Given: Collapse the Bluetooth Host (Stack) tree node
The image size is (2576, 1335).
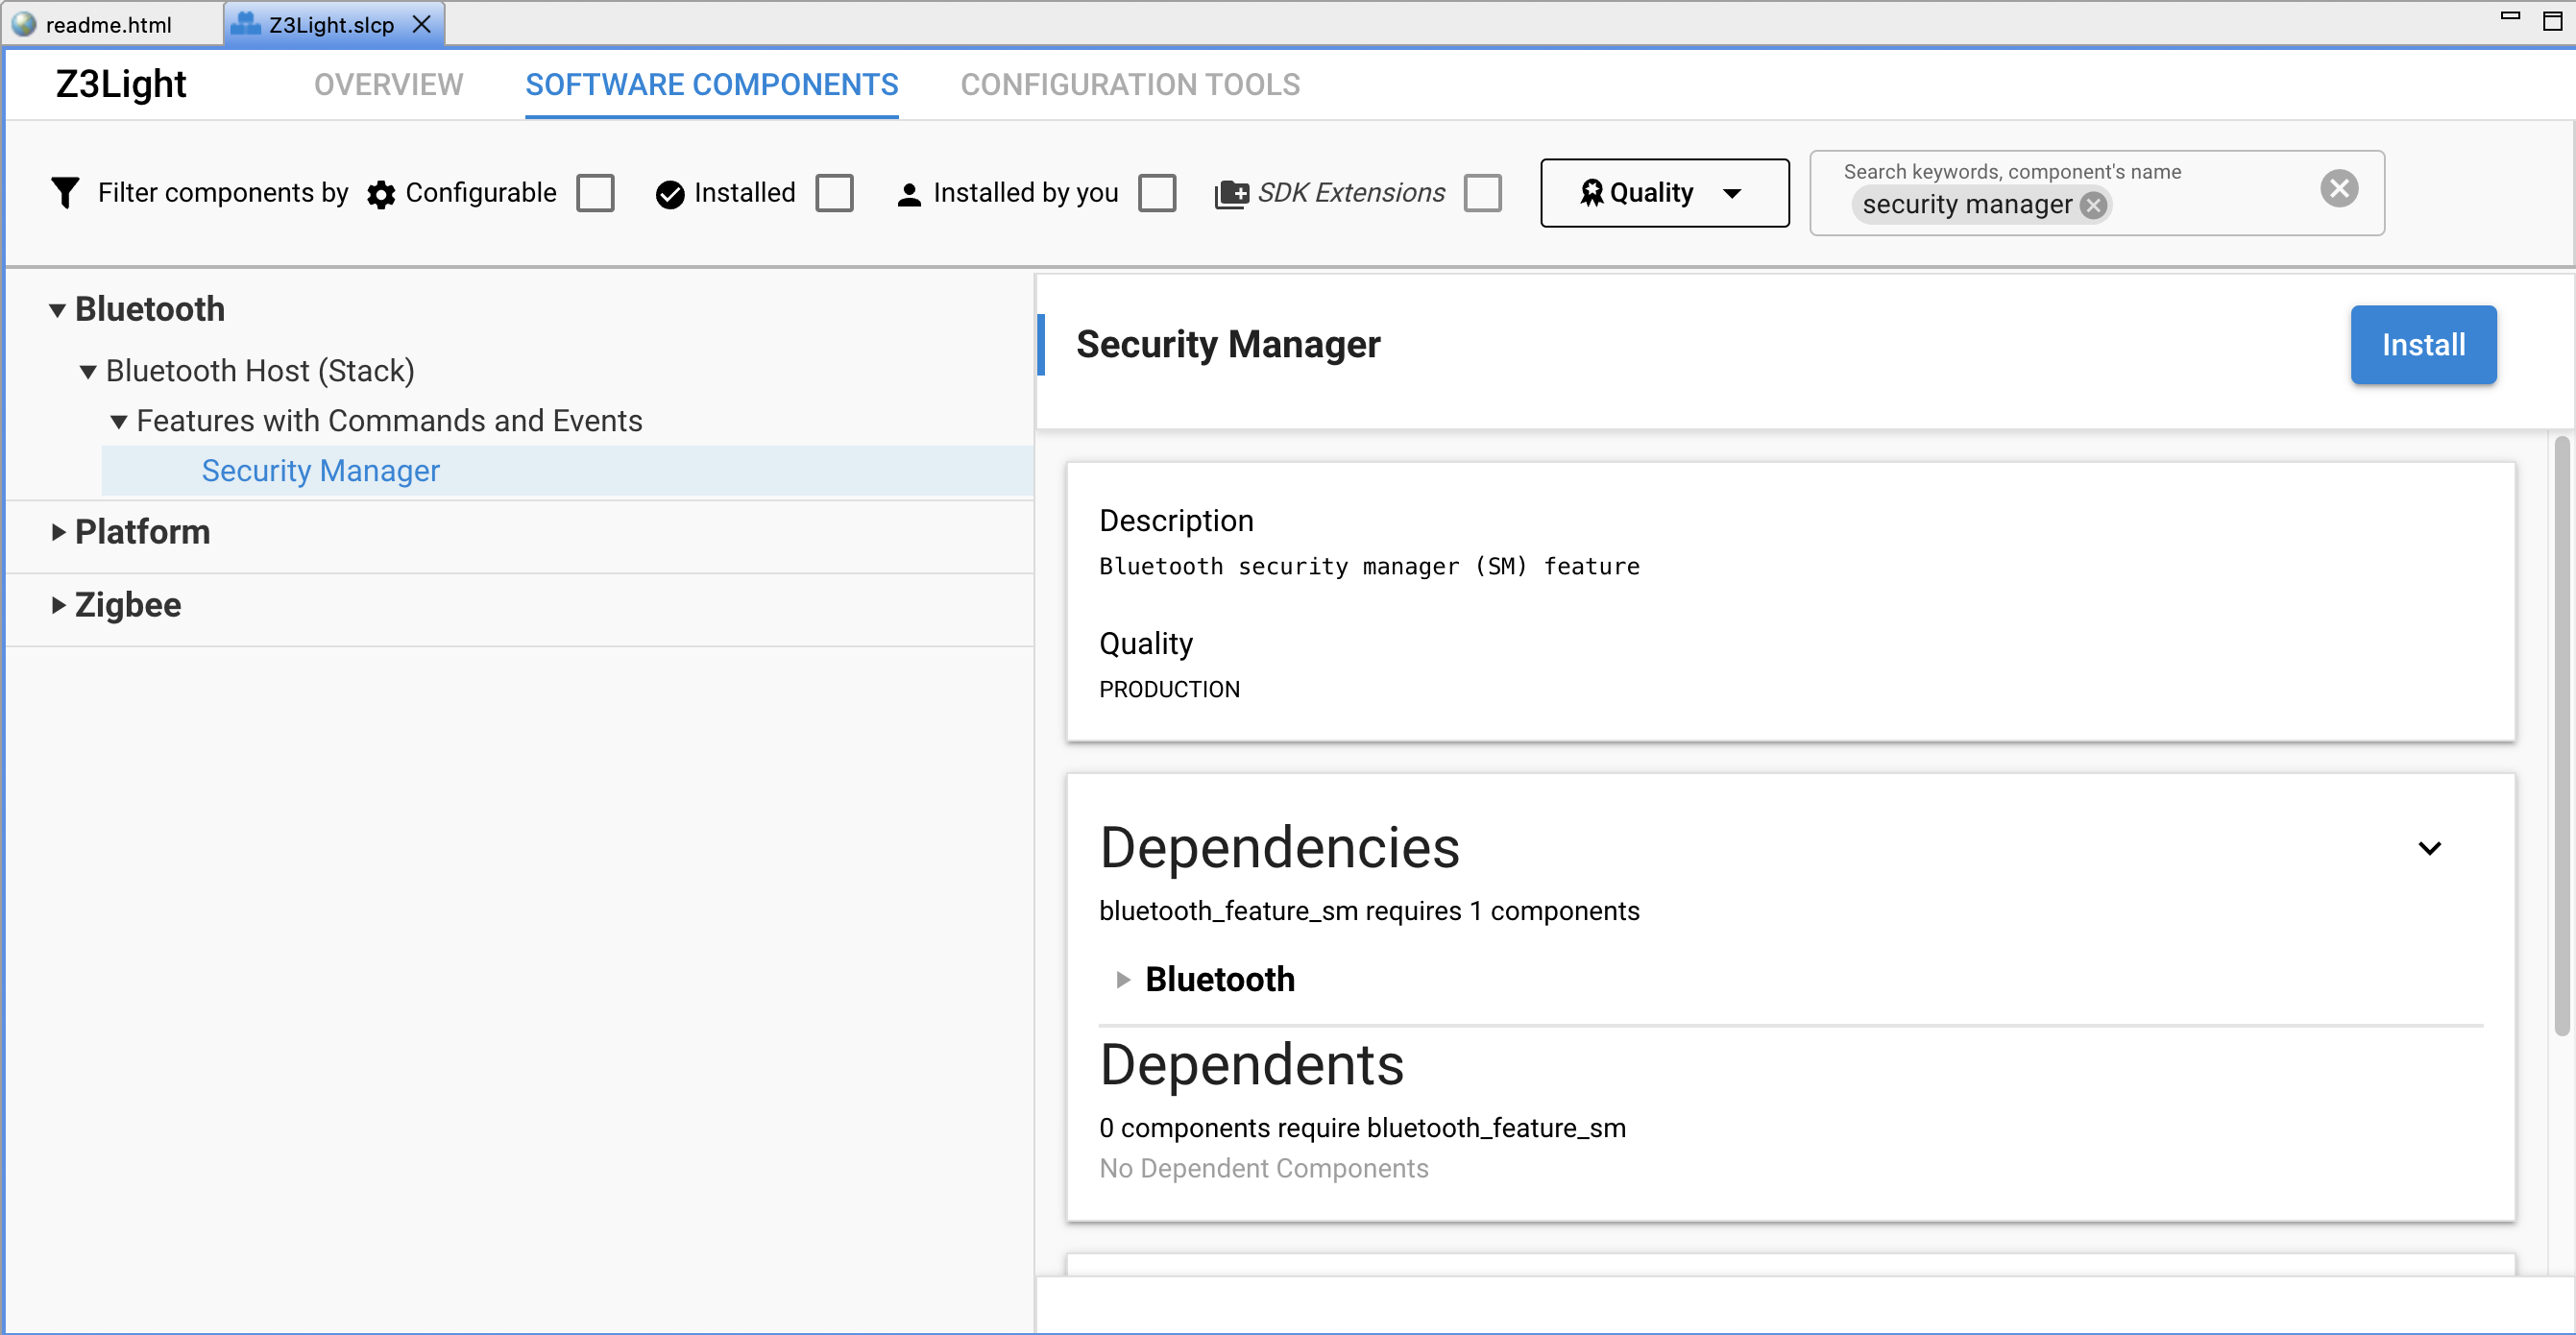Looking at the screenshot, I should point(87,371).
